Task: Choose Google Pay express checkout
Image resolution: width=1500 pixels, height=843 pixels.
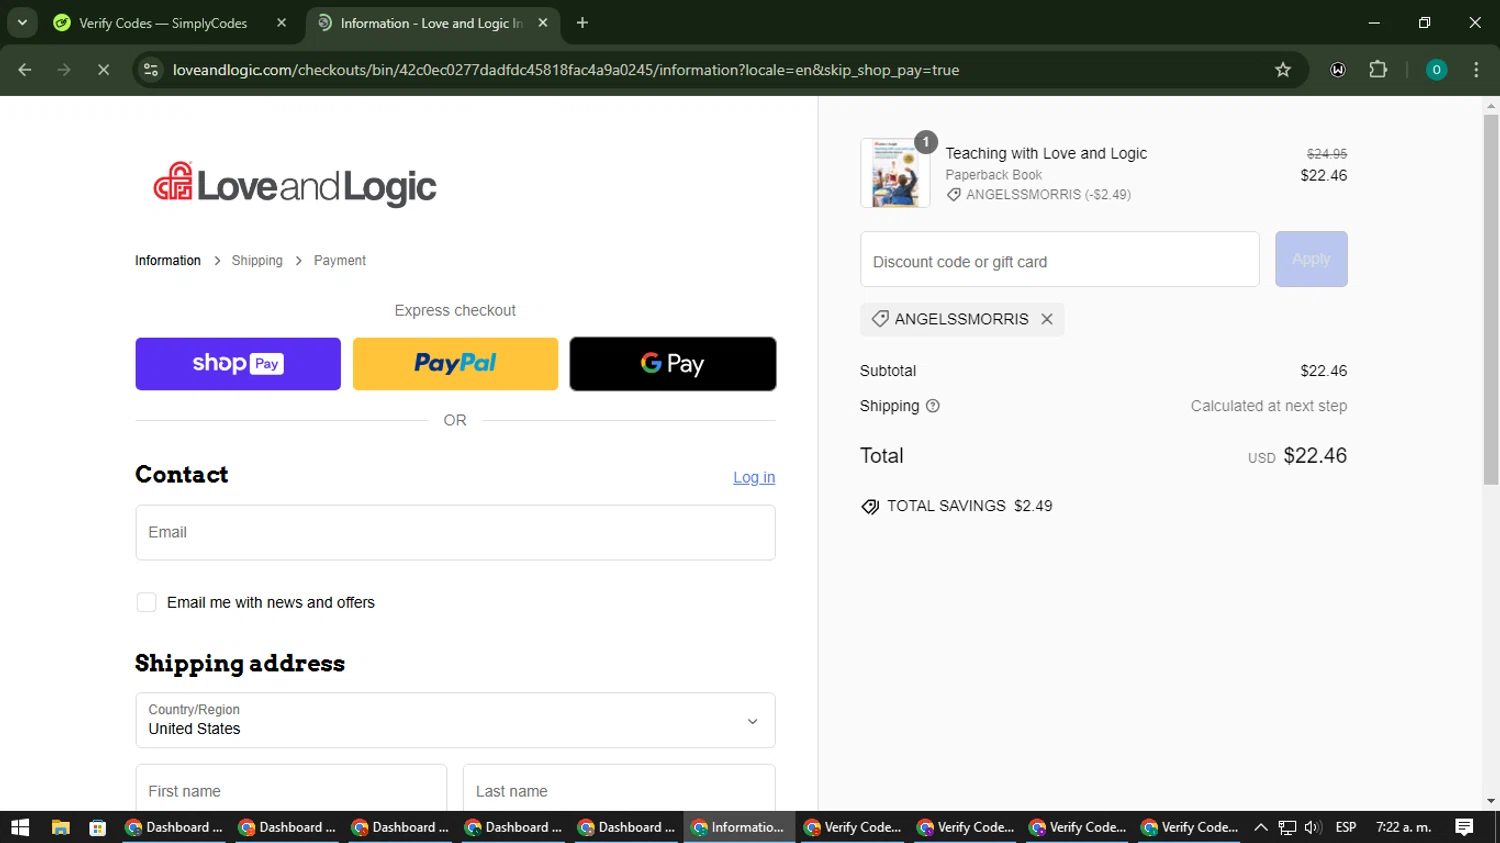Action: 673,364
